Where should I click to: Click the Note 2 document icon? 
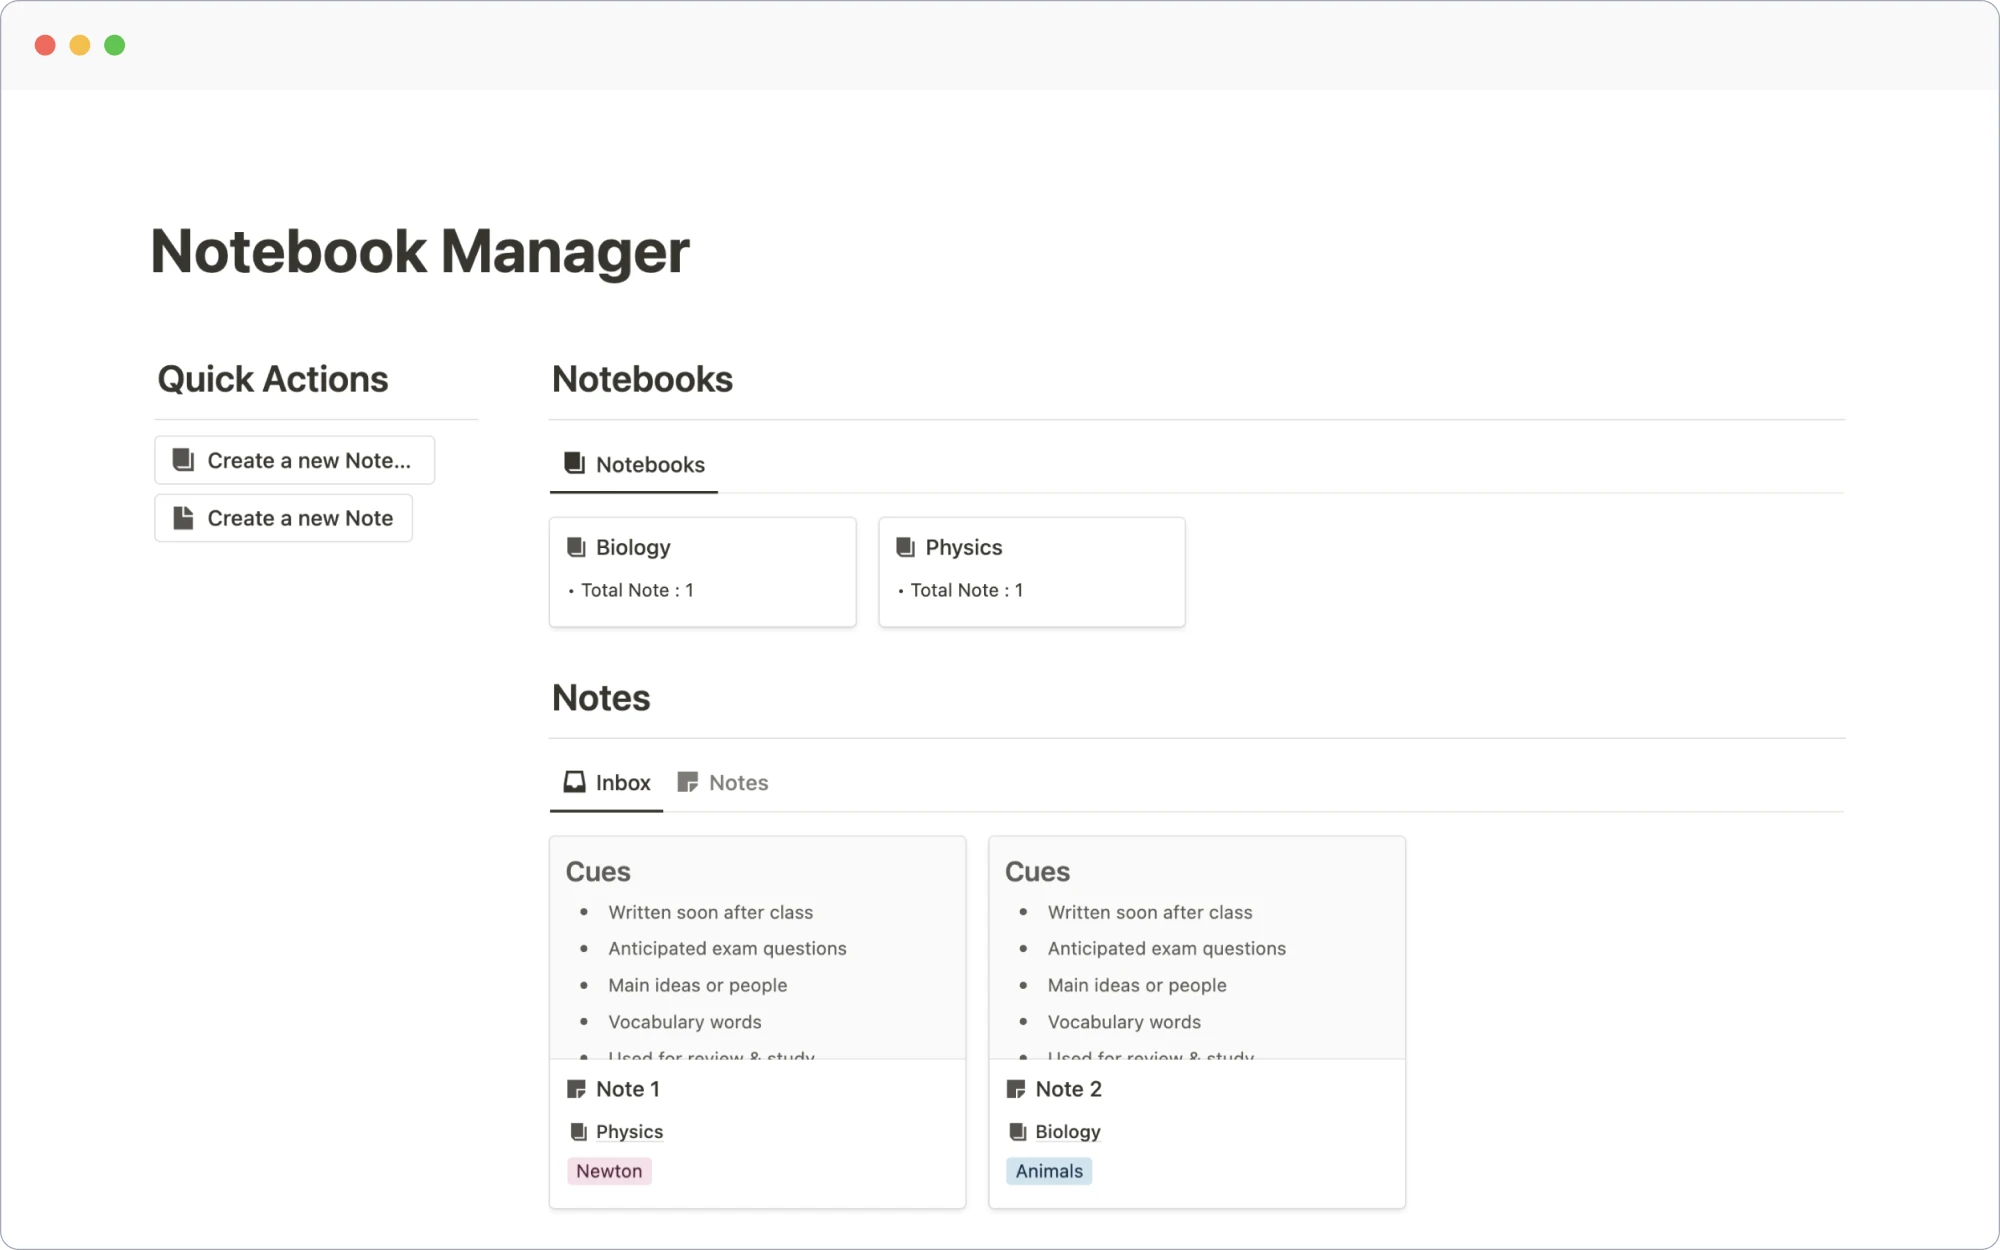(1015, 1089)
